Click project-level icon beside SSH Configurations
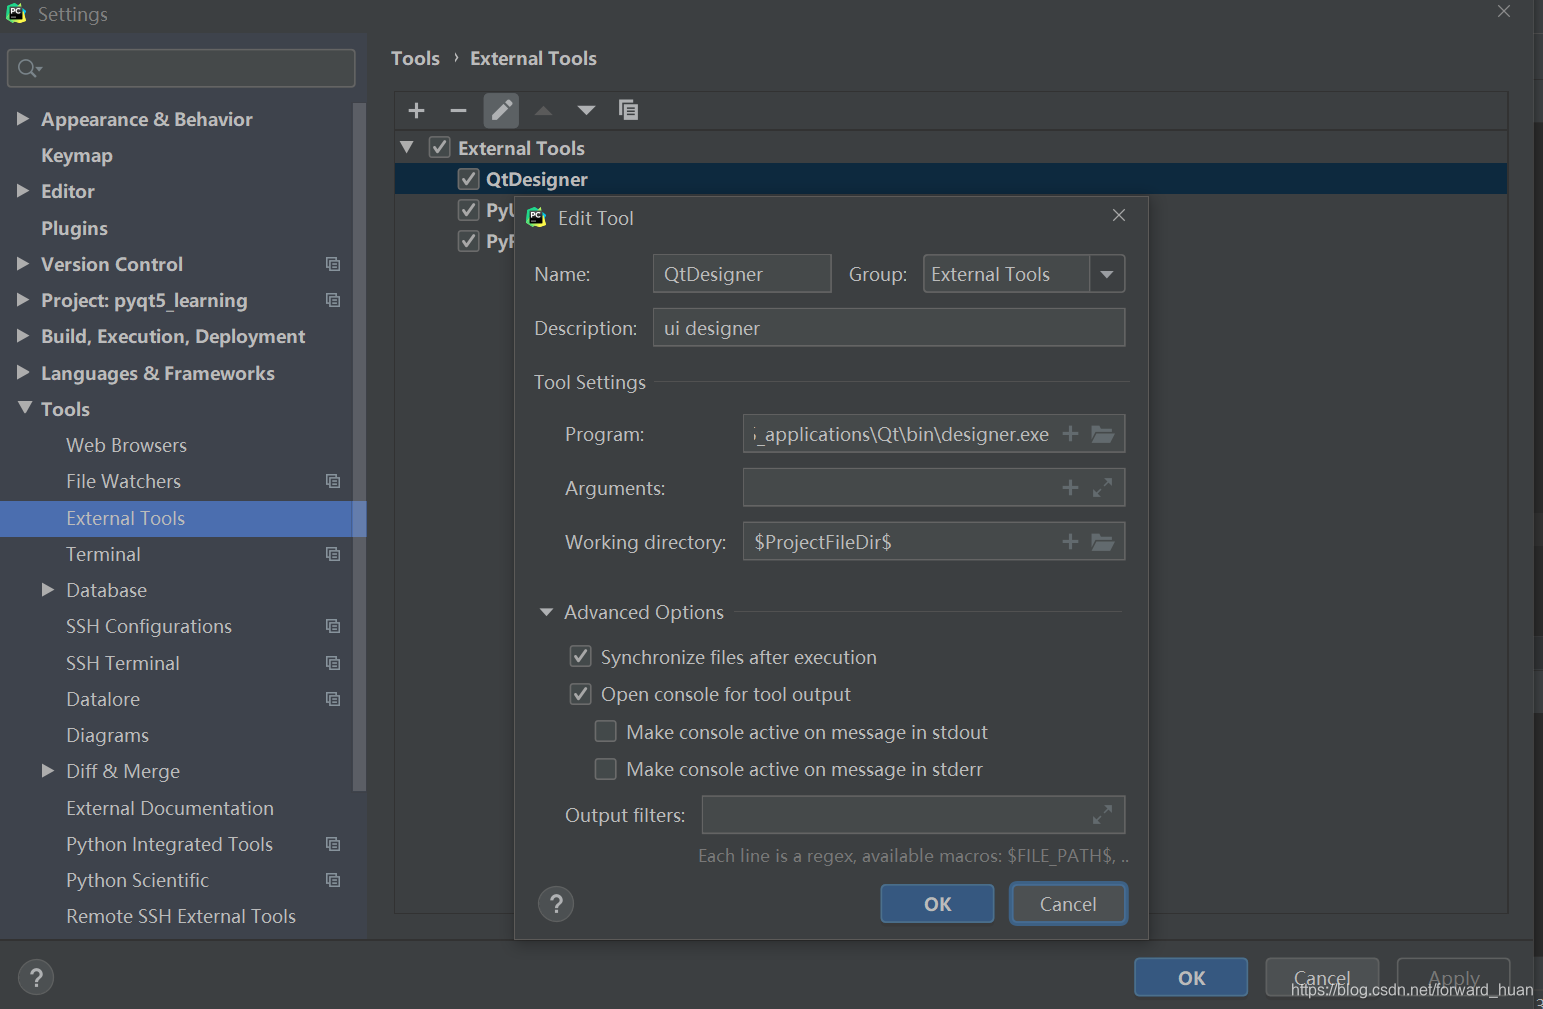The width and height of the screenshot is (1543, 1009). 333,626
